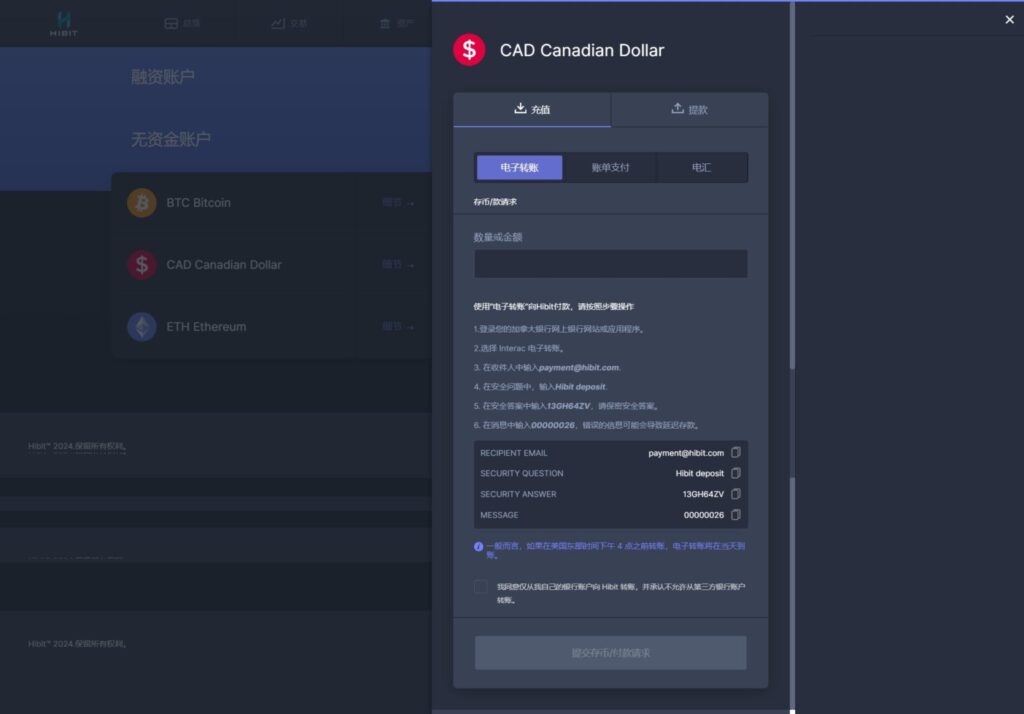
Task: Copy the security question Hibit deposit
Action: point(736,473)
